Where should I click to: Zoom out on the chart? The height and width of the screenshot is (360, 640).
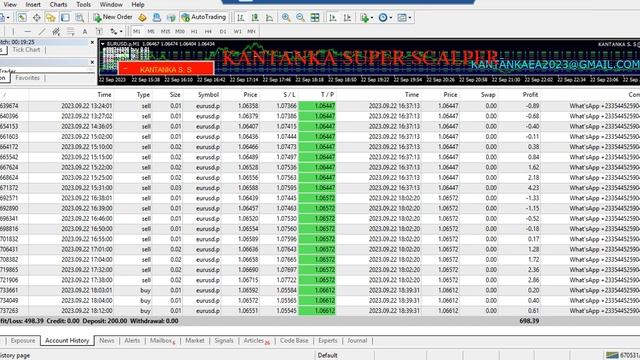click(300, 17)
